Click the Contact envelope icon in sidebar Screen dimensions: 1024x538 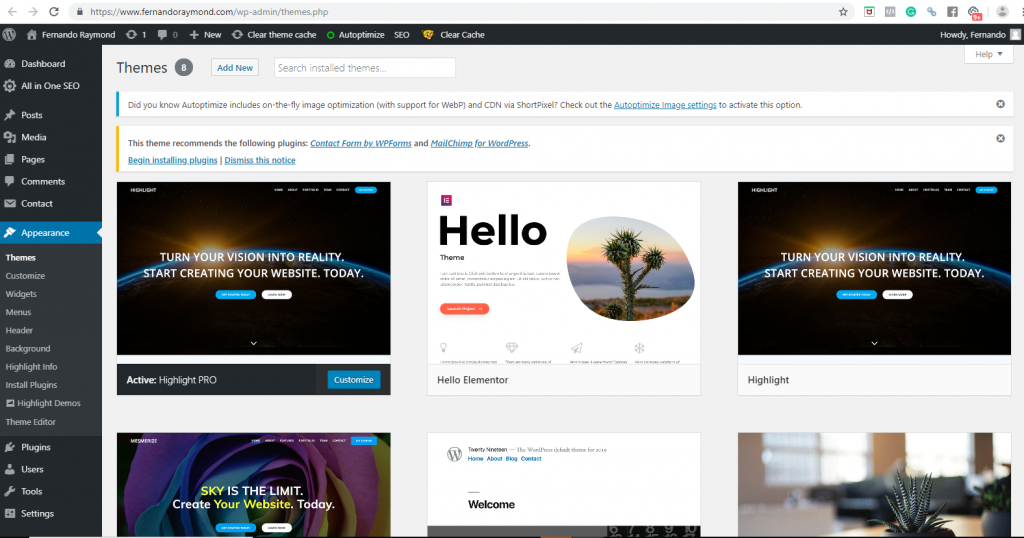10,204
